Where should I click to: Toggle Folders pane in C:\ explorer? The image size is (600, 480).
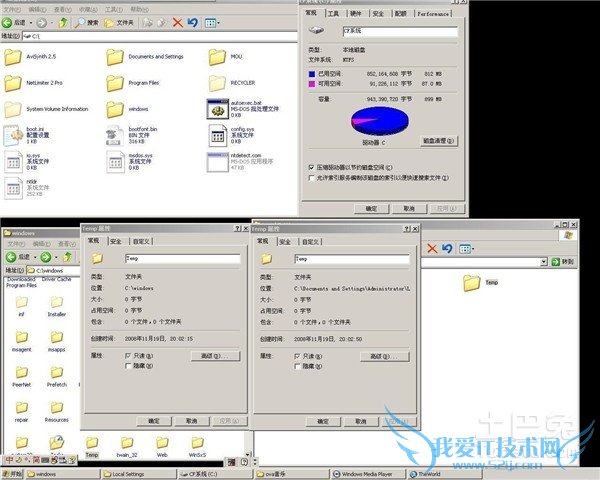point(119,23)
